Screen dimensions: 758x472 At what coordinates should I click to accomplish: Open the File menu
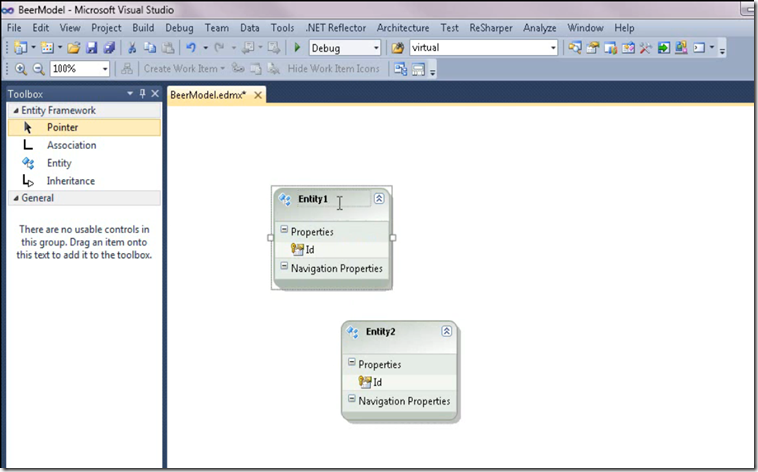pos(14,28)
